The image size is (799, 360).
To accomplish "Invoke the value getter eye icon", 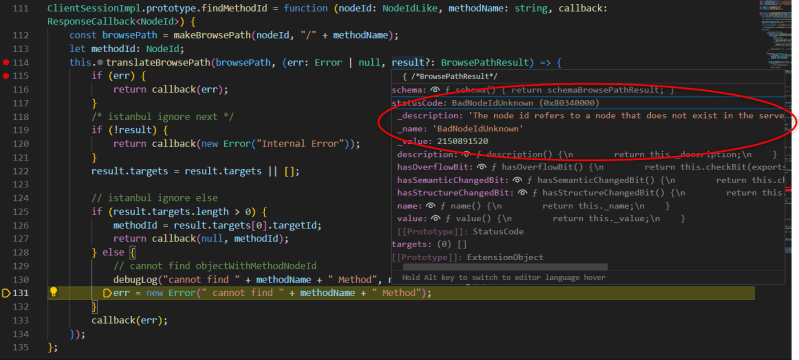I will 435,219.
